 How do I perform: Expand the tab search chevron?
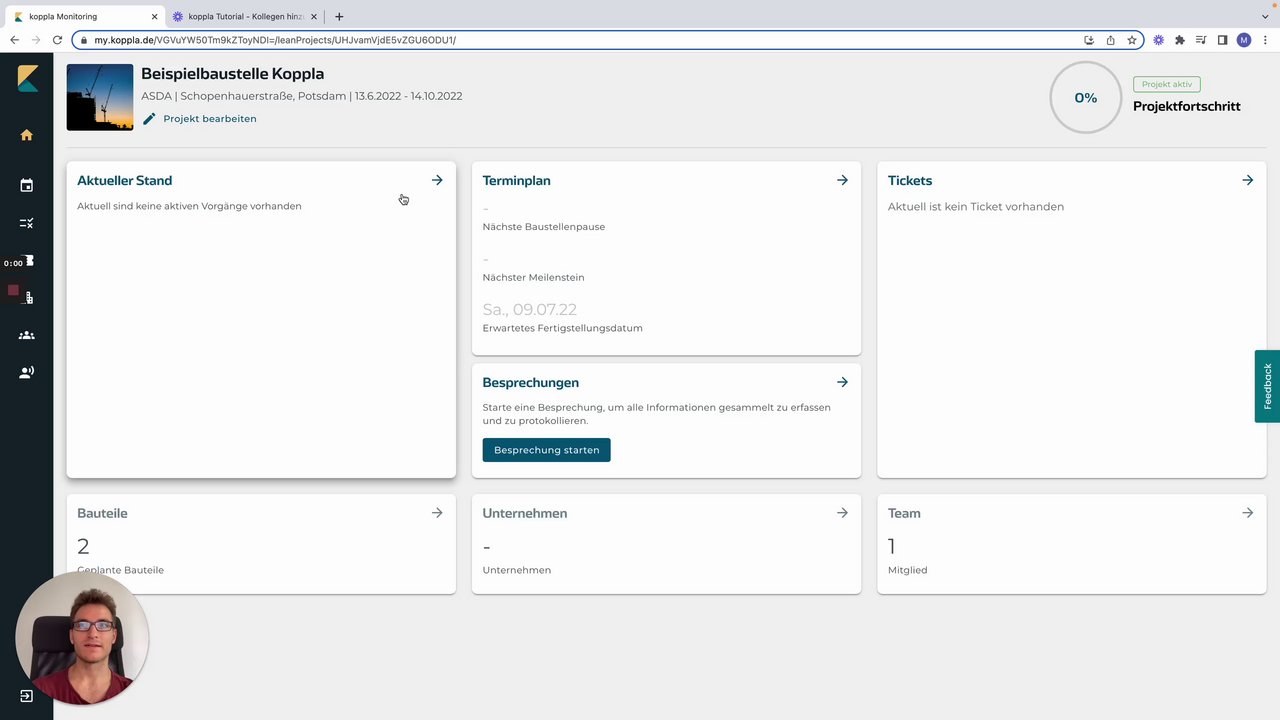pyautogui.click(x=1265, y=16)
